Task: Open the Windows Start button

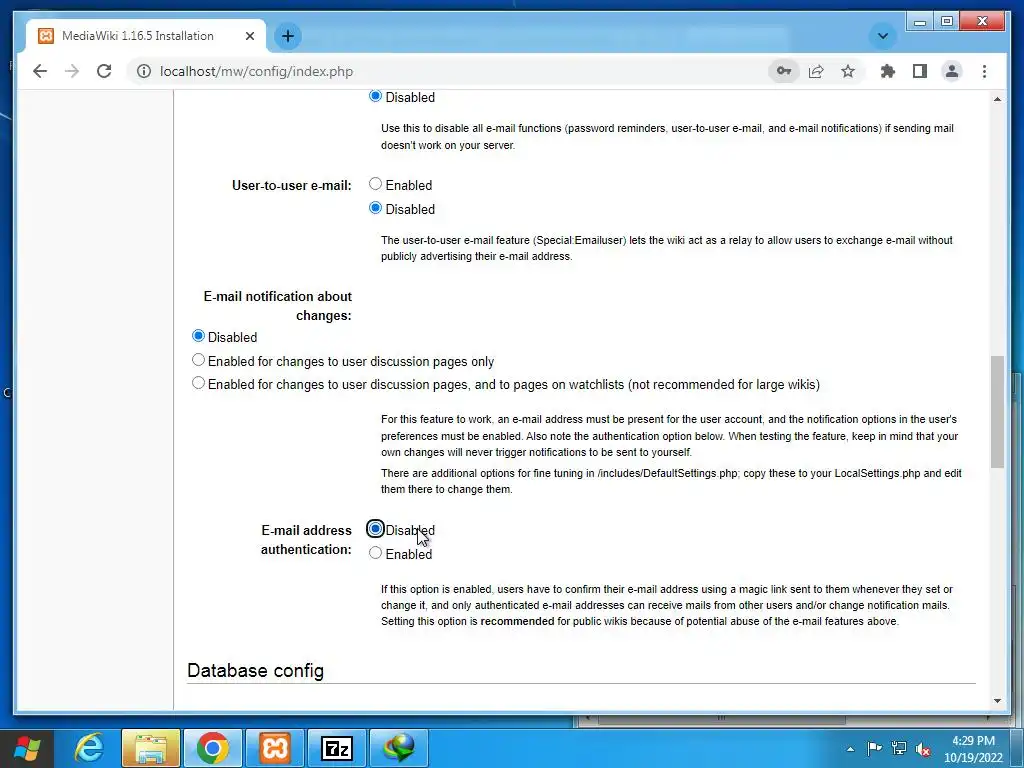Action: point(27,748)
